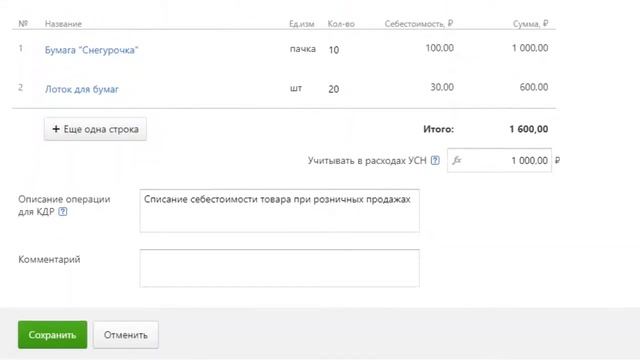This screenshot has height=360, width=640.
Task: Click the № column header
Action: [23, 23]
